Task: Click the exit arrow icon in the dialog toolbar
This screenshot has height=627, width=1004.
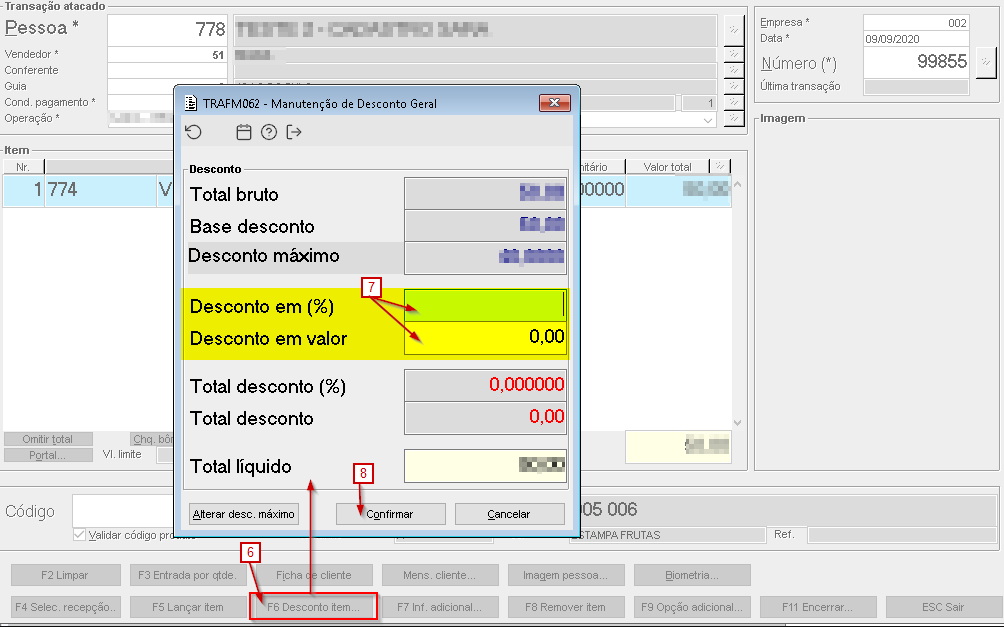Action: (x=294, y=133)
